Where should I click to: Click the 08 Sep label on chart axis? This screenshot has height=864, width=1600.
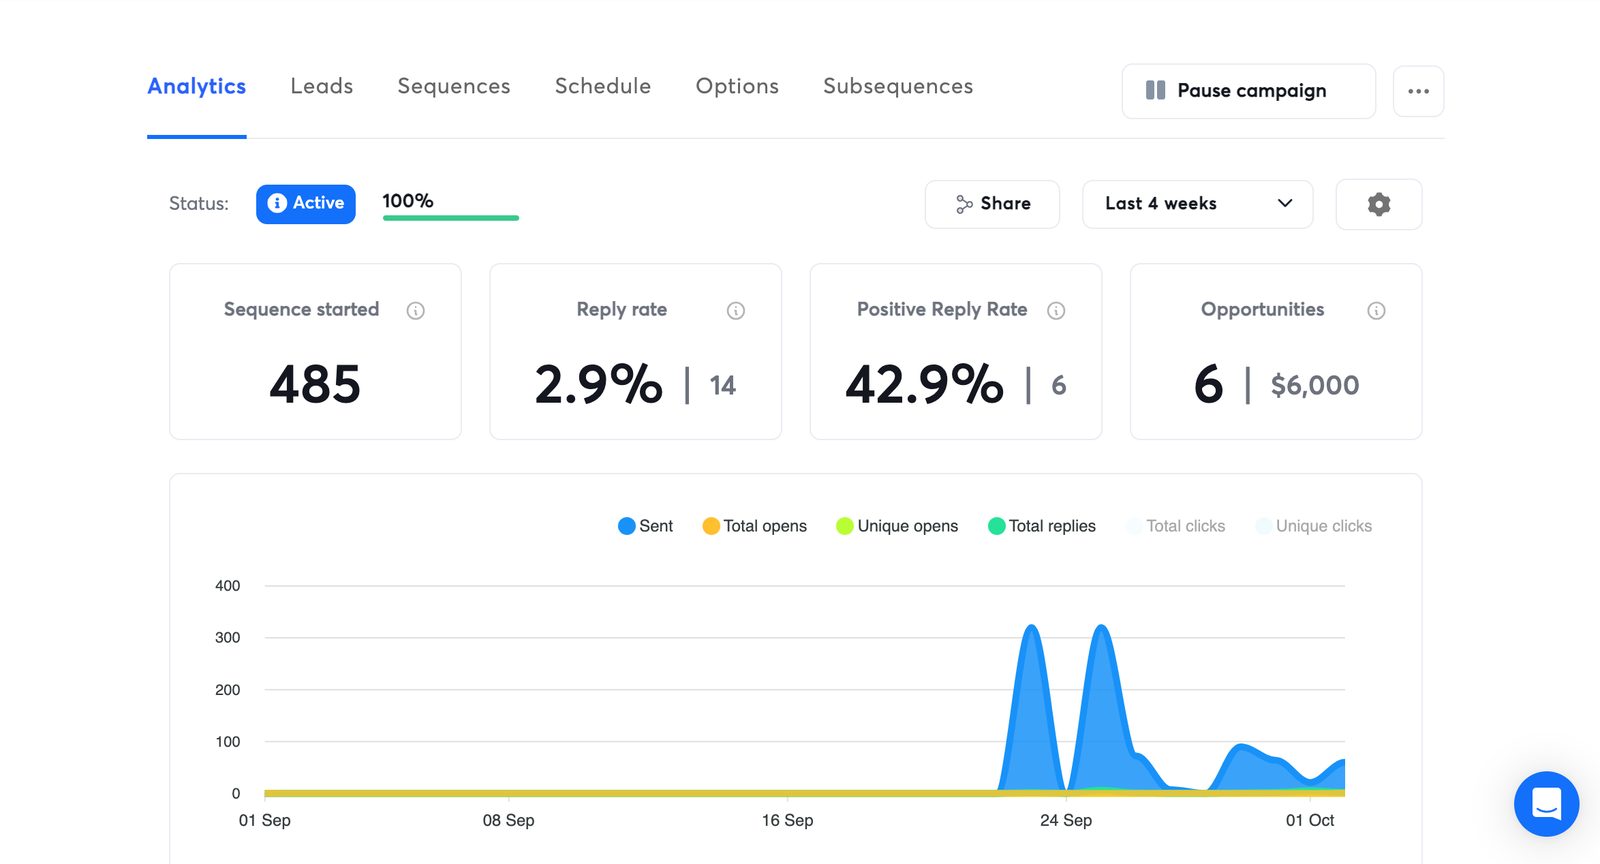508,821
